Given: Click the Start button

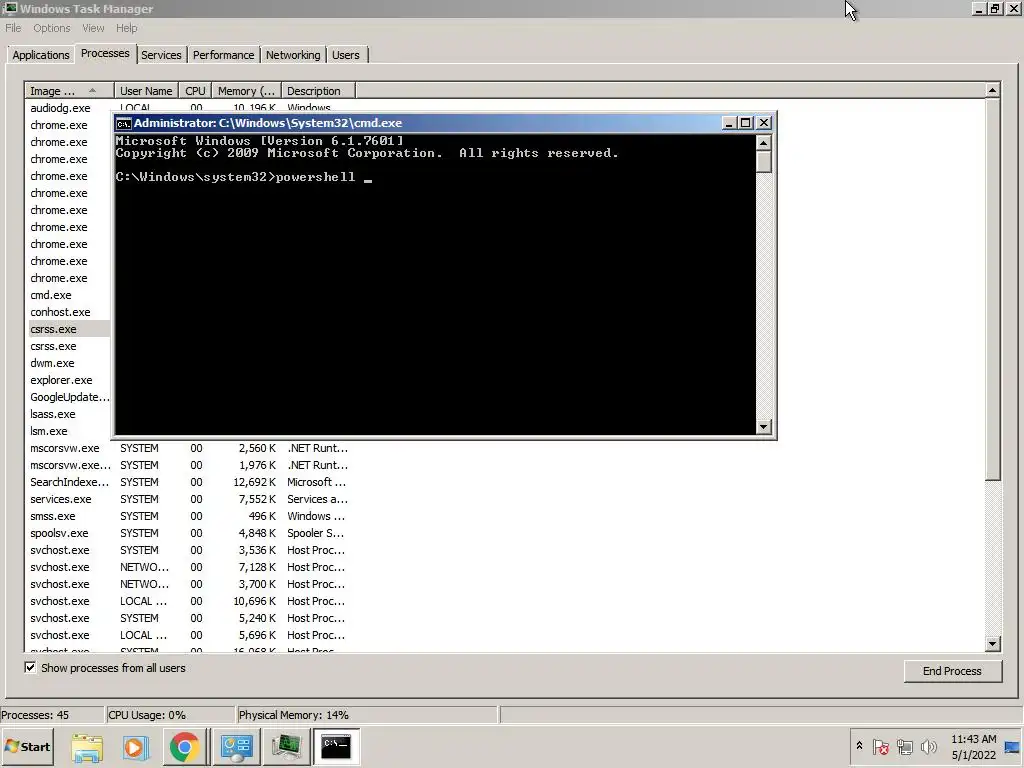Looking at the screenshot, I should tap(27, 747).
